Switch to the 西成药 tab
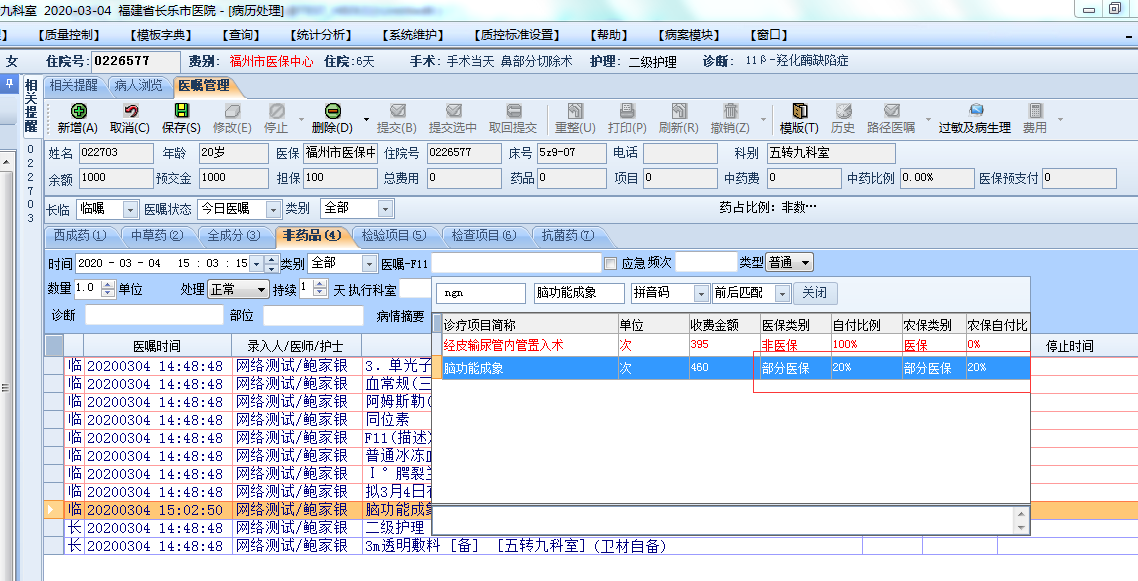 (80, 235)
